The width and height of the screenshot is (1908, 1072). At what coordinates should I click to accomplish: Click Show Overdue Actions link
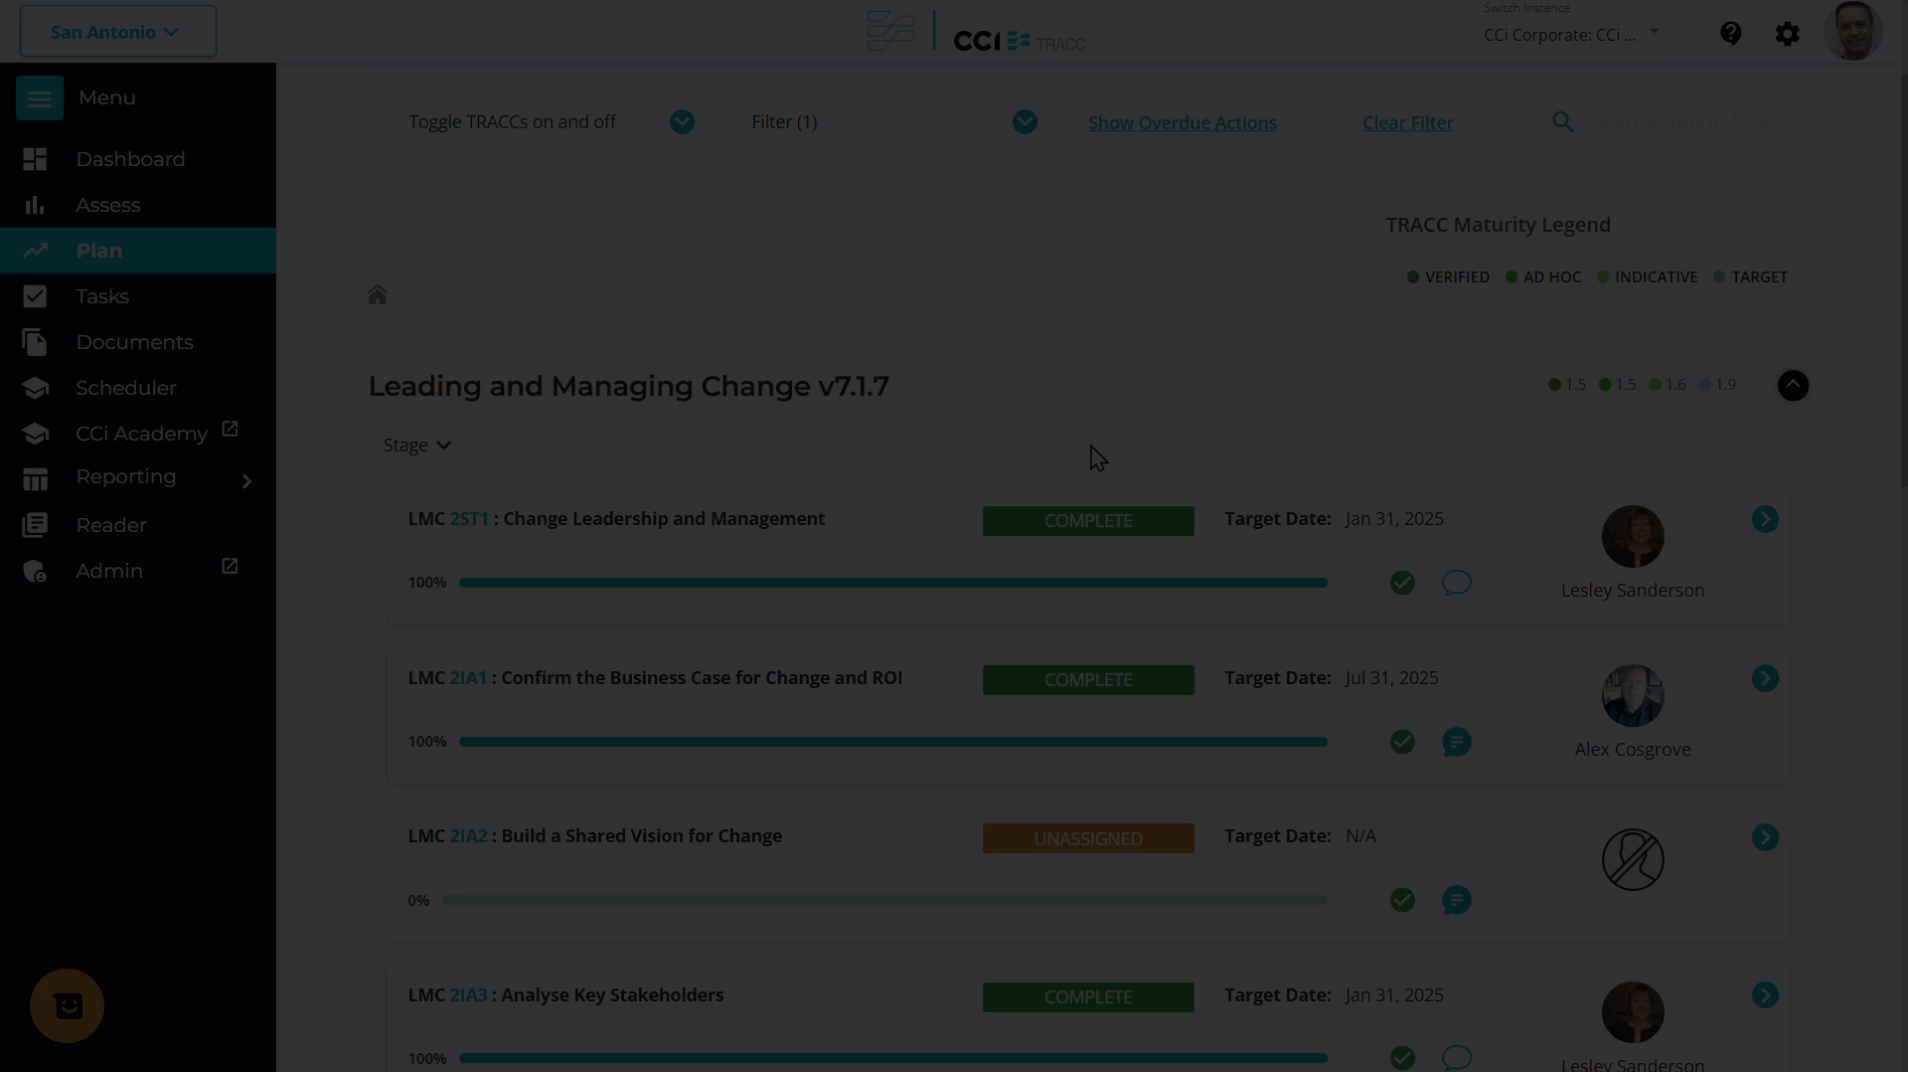pos(1182,123)
